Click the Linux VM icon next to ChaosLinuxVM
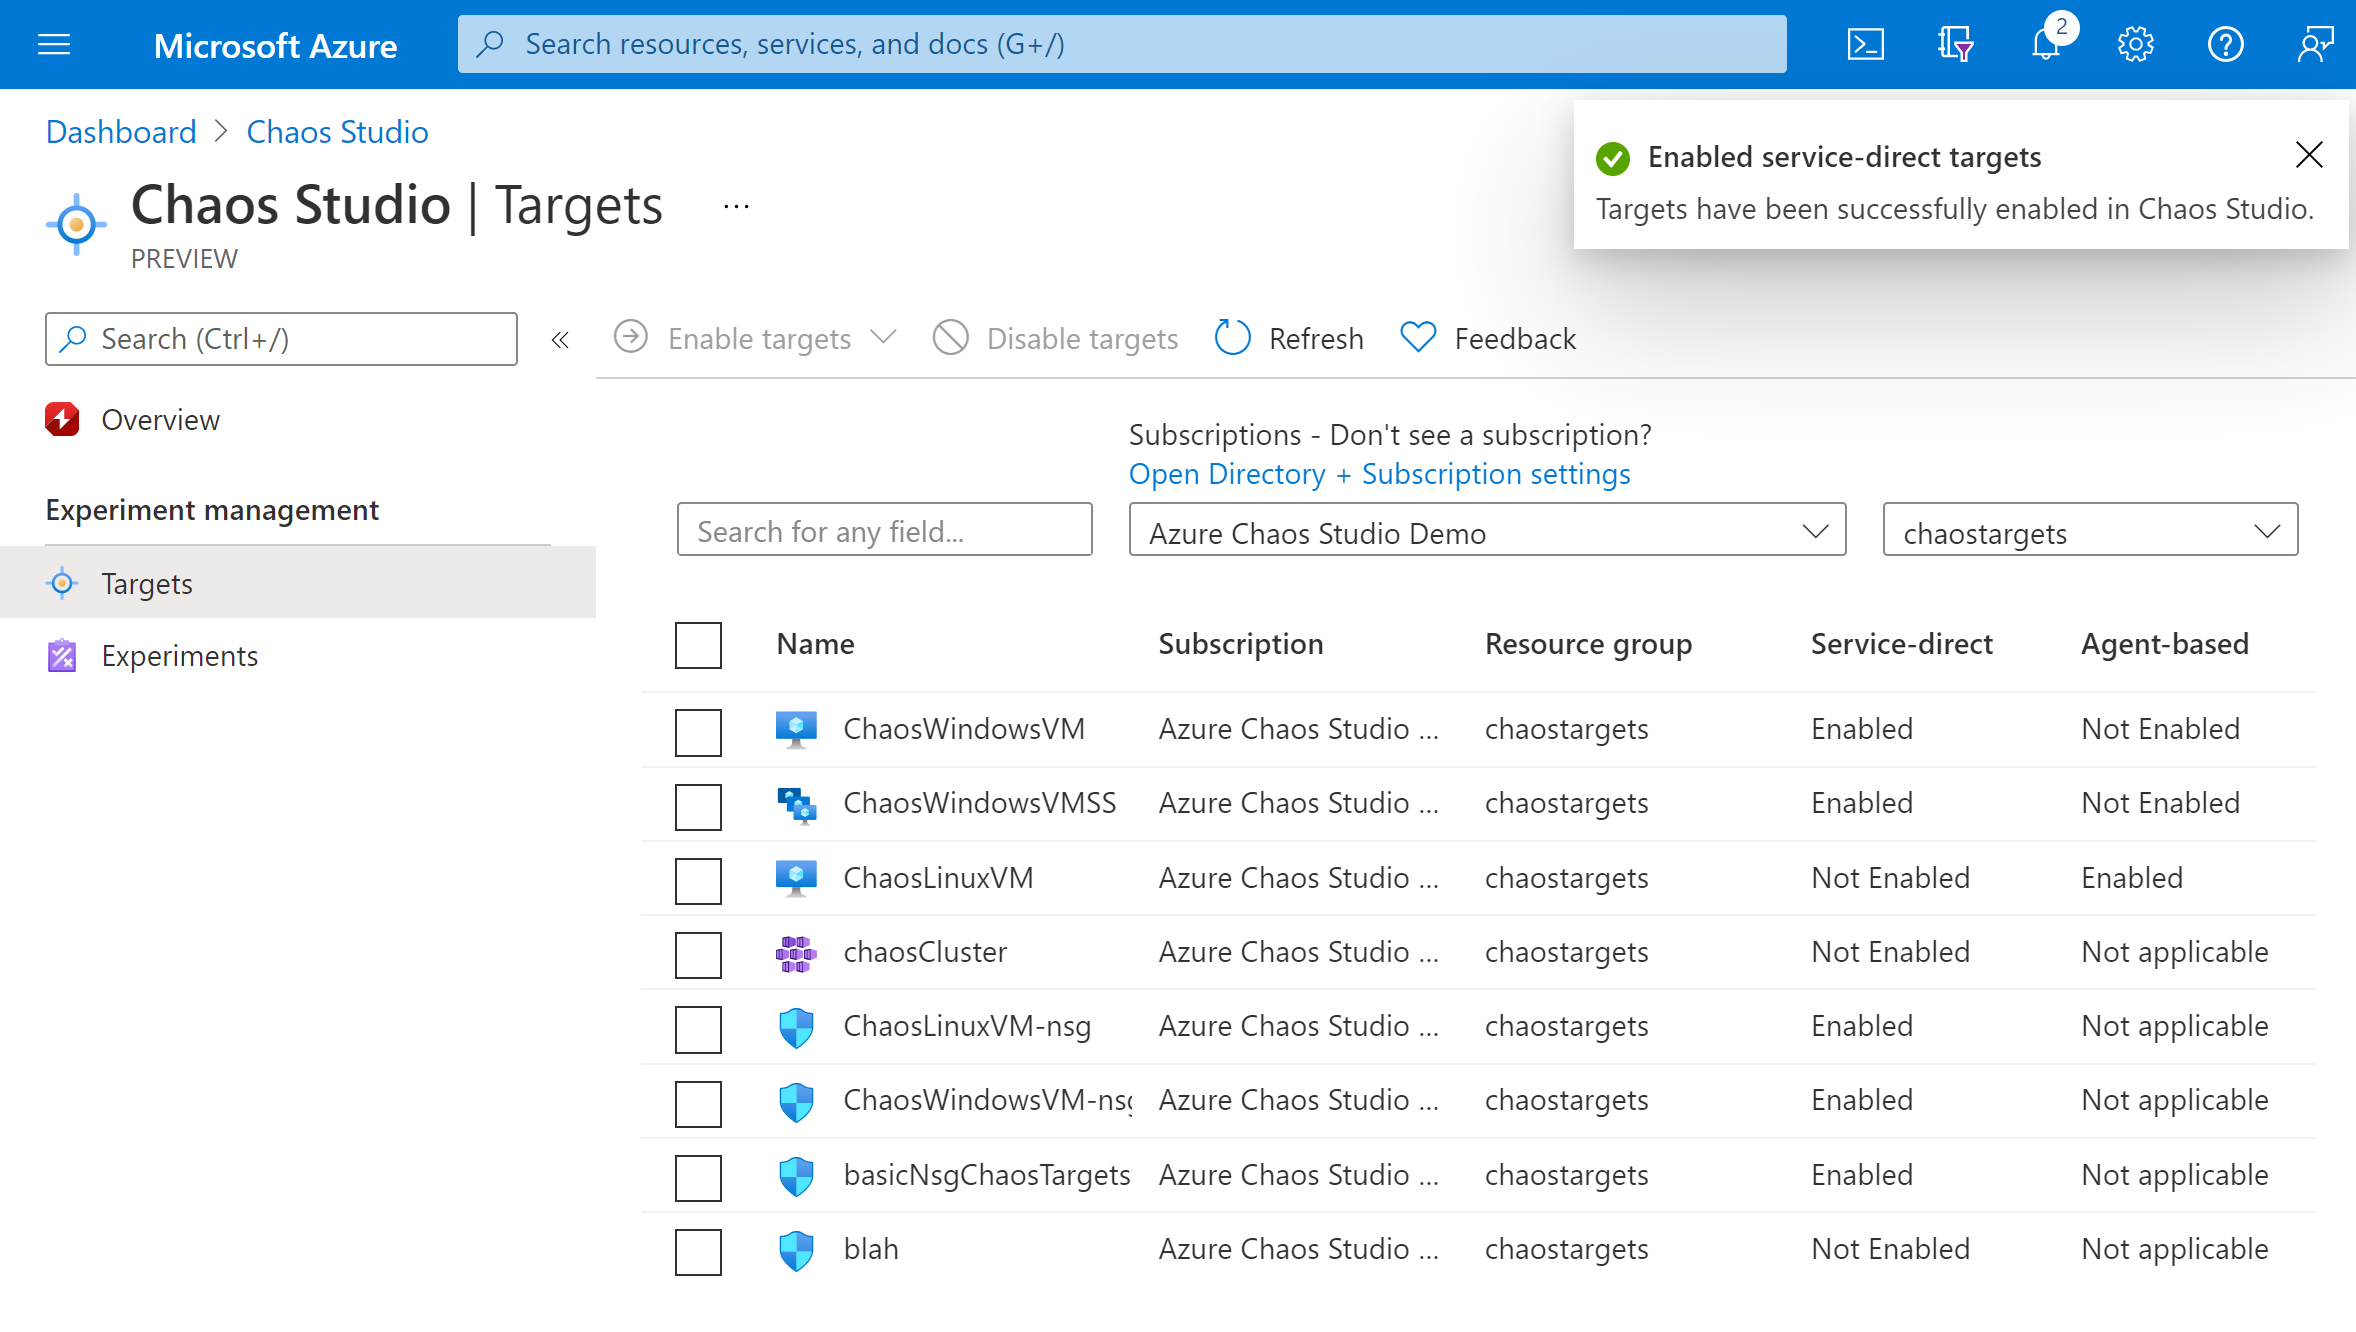The height and width of the screenshot is (1332, 2356). 799,877
